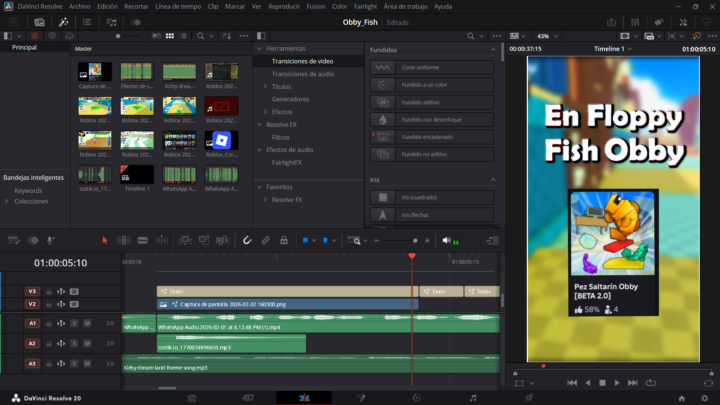Collapse the Herramientas tree
This screenshot has height=405, width=720.
tap(259, 48)
